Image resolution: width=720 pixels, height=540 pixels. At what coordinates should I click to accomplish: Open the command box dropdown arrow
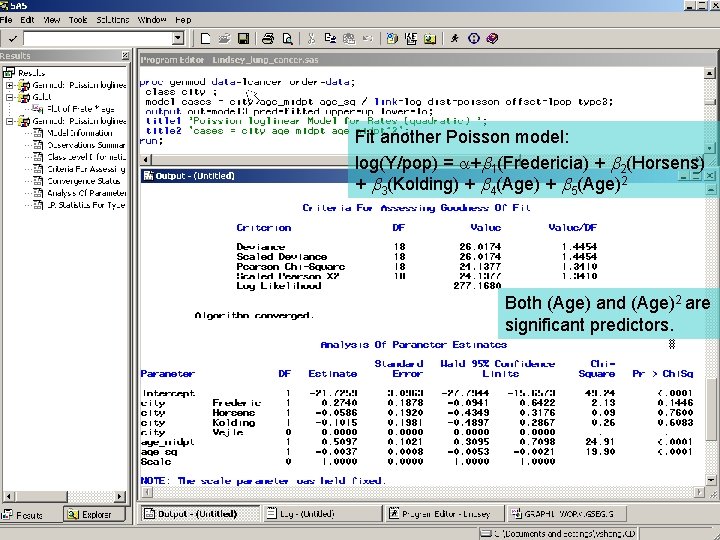[x=178, y=38]
